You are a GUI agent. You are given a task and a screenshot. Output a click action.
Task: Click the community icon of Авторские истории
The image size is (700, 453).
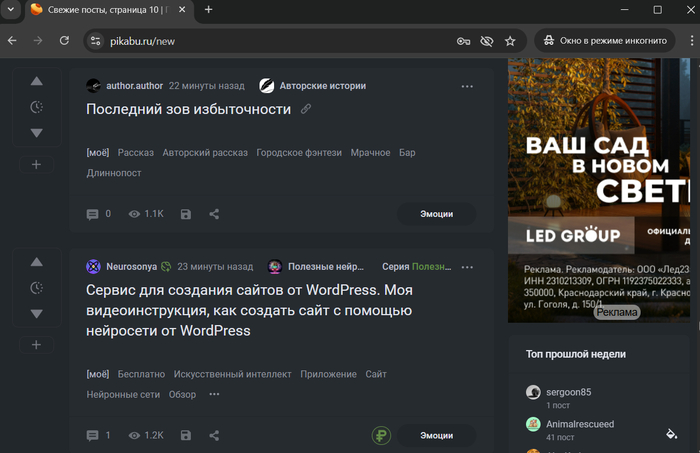pyautogui.click(x=267, y=86)
